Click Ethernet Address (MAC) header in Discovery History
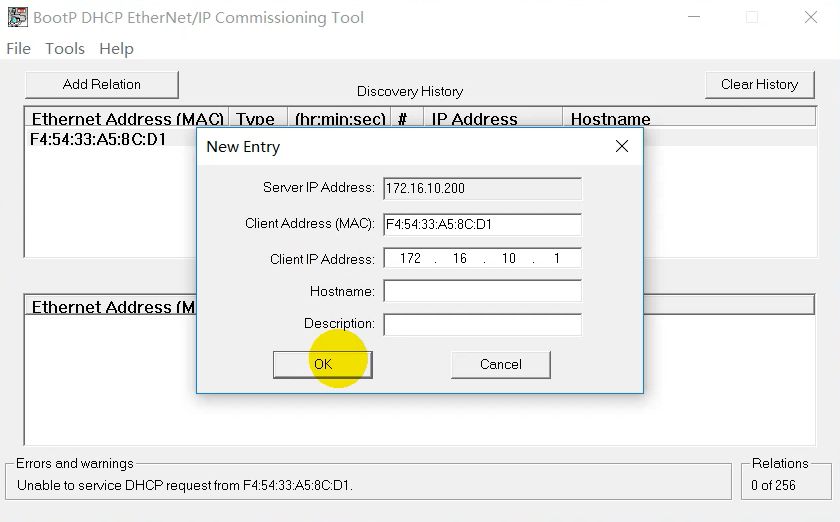 (127, 118)
